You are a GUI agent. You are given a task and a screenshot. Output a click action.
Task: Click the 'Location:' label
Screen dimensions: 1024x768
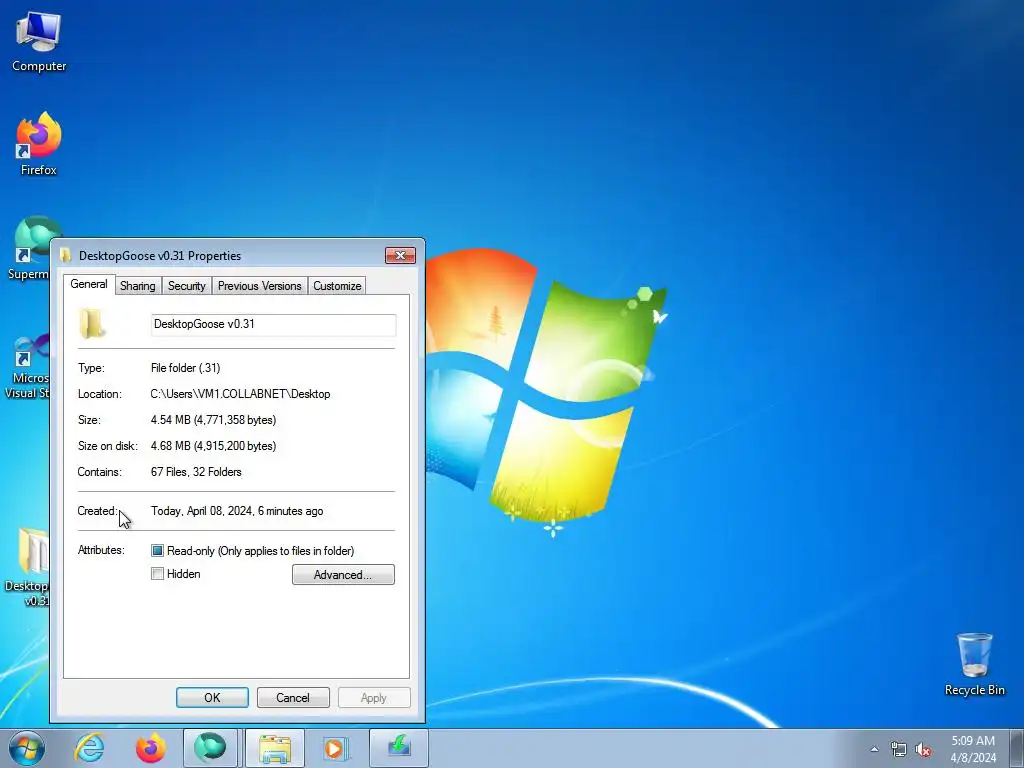(x=99, y=394)
